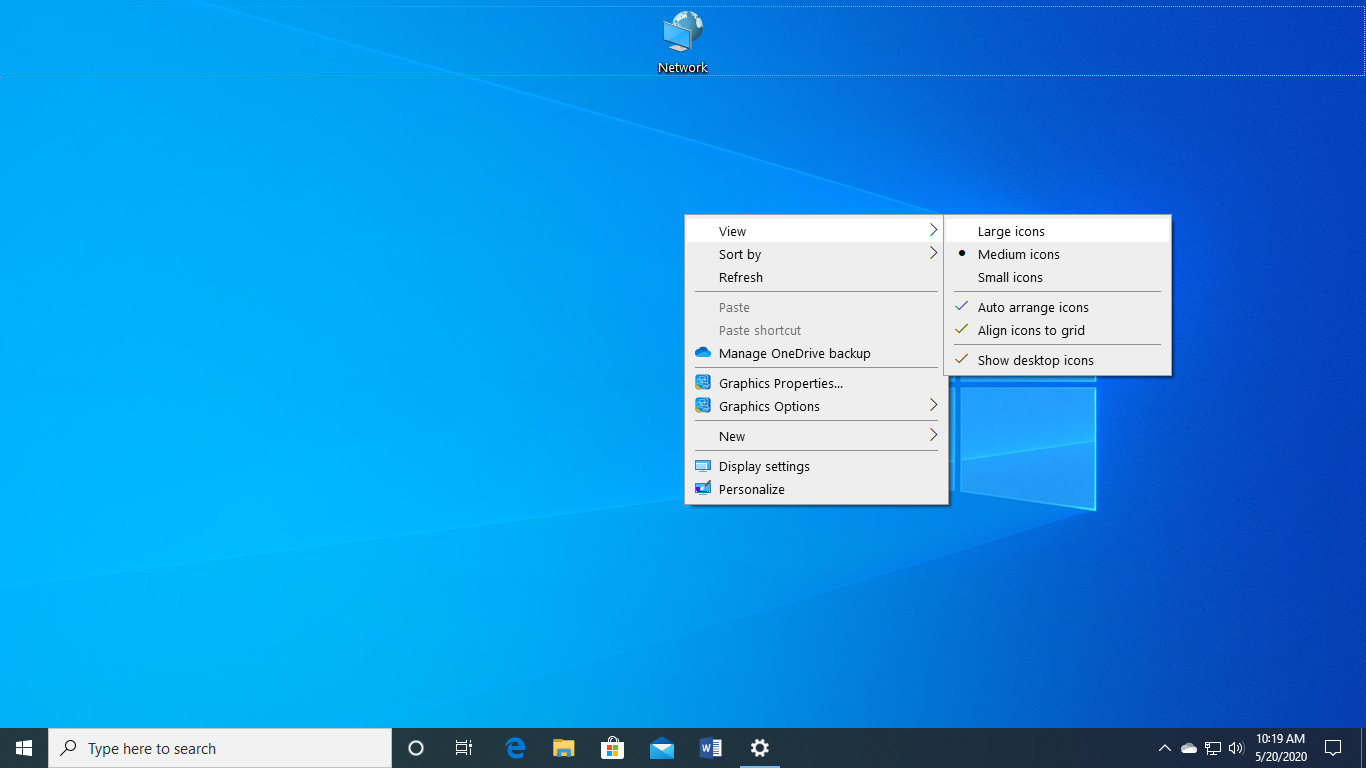Launch Microsoft Edge from the taskbar
This screenshot has height=768, width=1366.
point(515,748)
